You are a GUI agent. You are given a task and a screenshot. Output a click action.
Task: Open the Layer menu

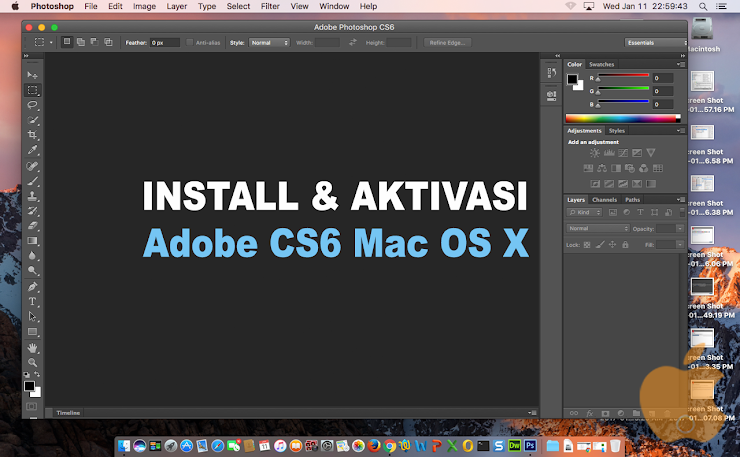(x=177, y=6)
